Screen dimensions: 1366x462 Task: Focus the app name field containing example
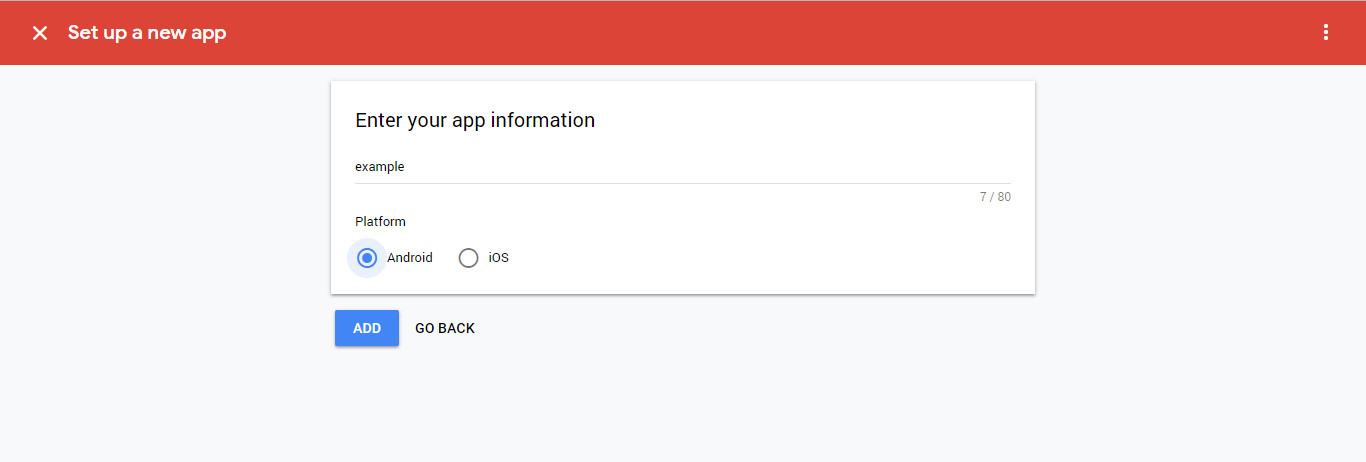[x=683, y=167]
